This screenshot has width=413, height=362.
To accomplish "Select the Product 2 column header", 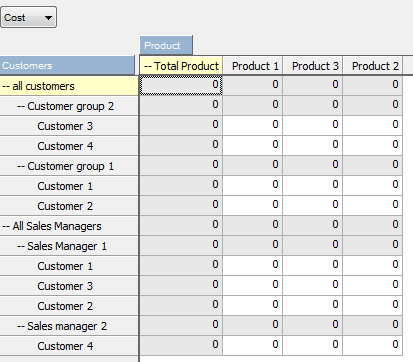I will click(373, 66).
